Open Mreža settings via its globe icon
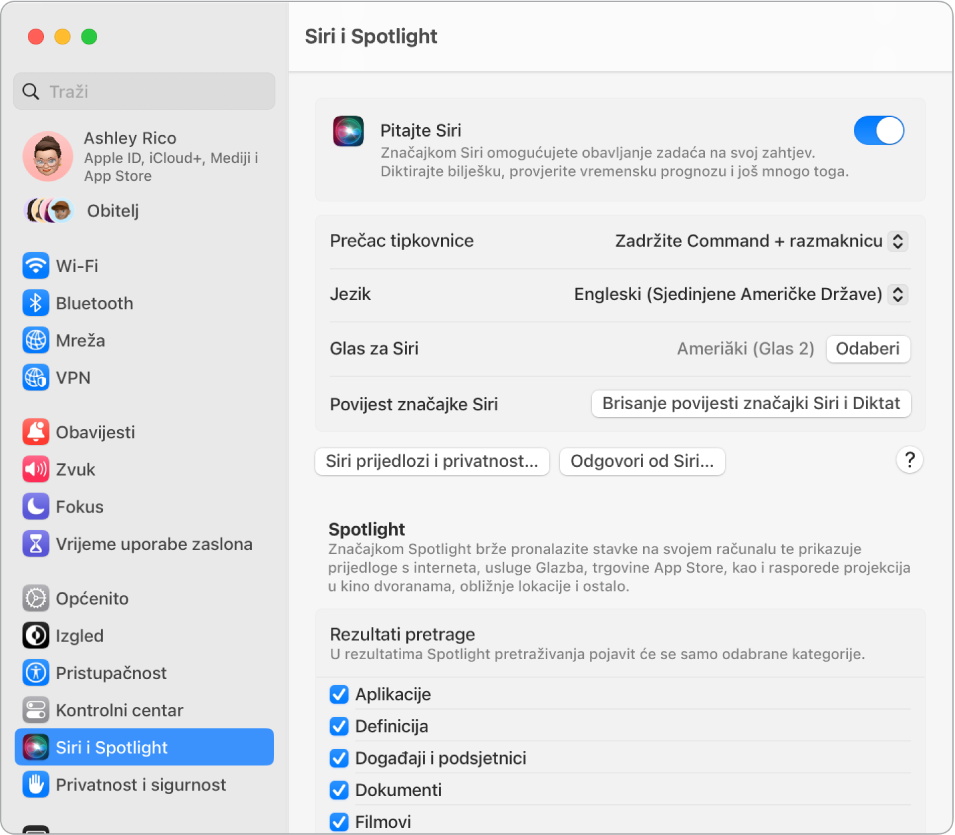955x835 pixels. [x=35, y=340]
